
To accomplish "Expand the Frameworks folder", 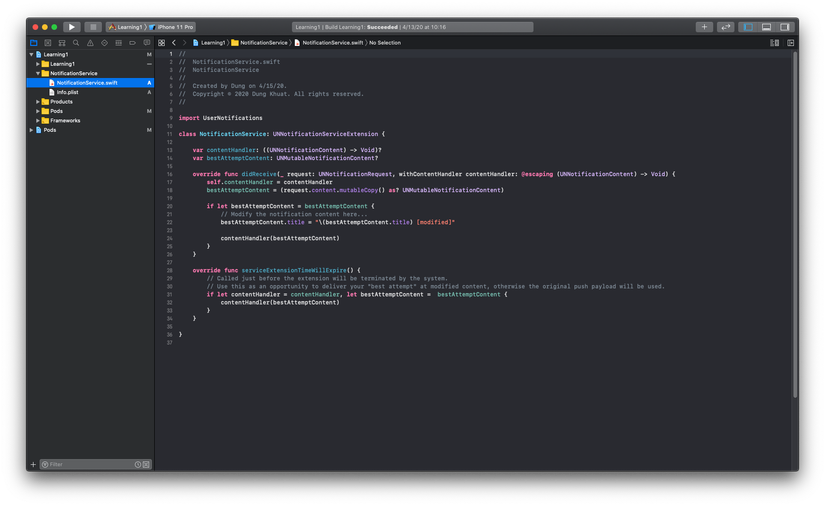I will [x=38, y=121].
